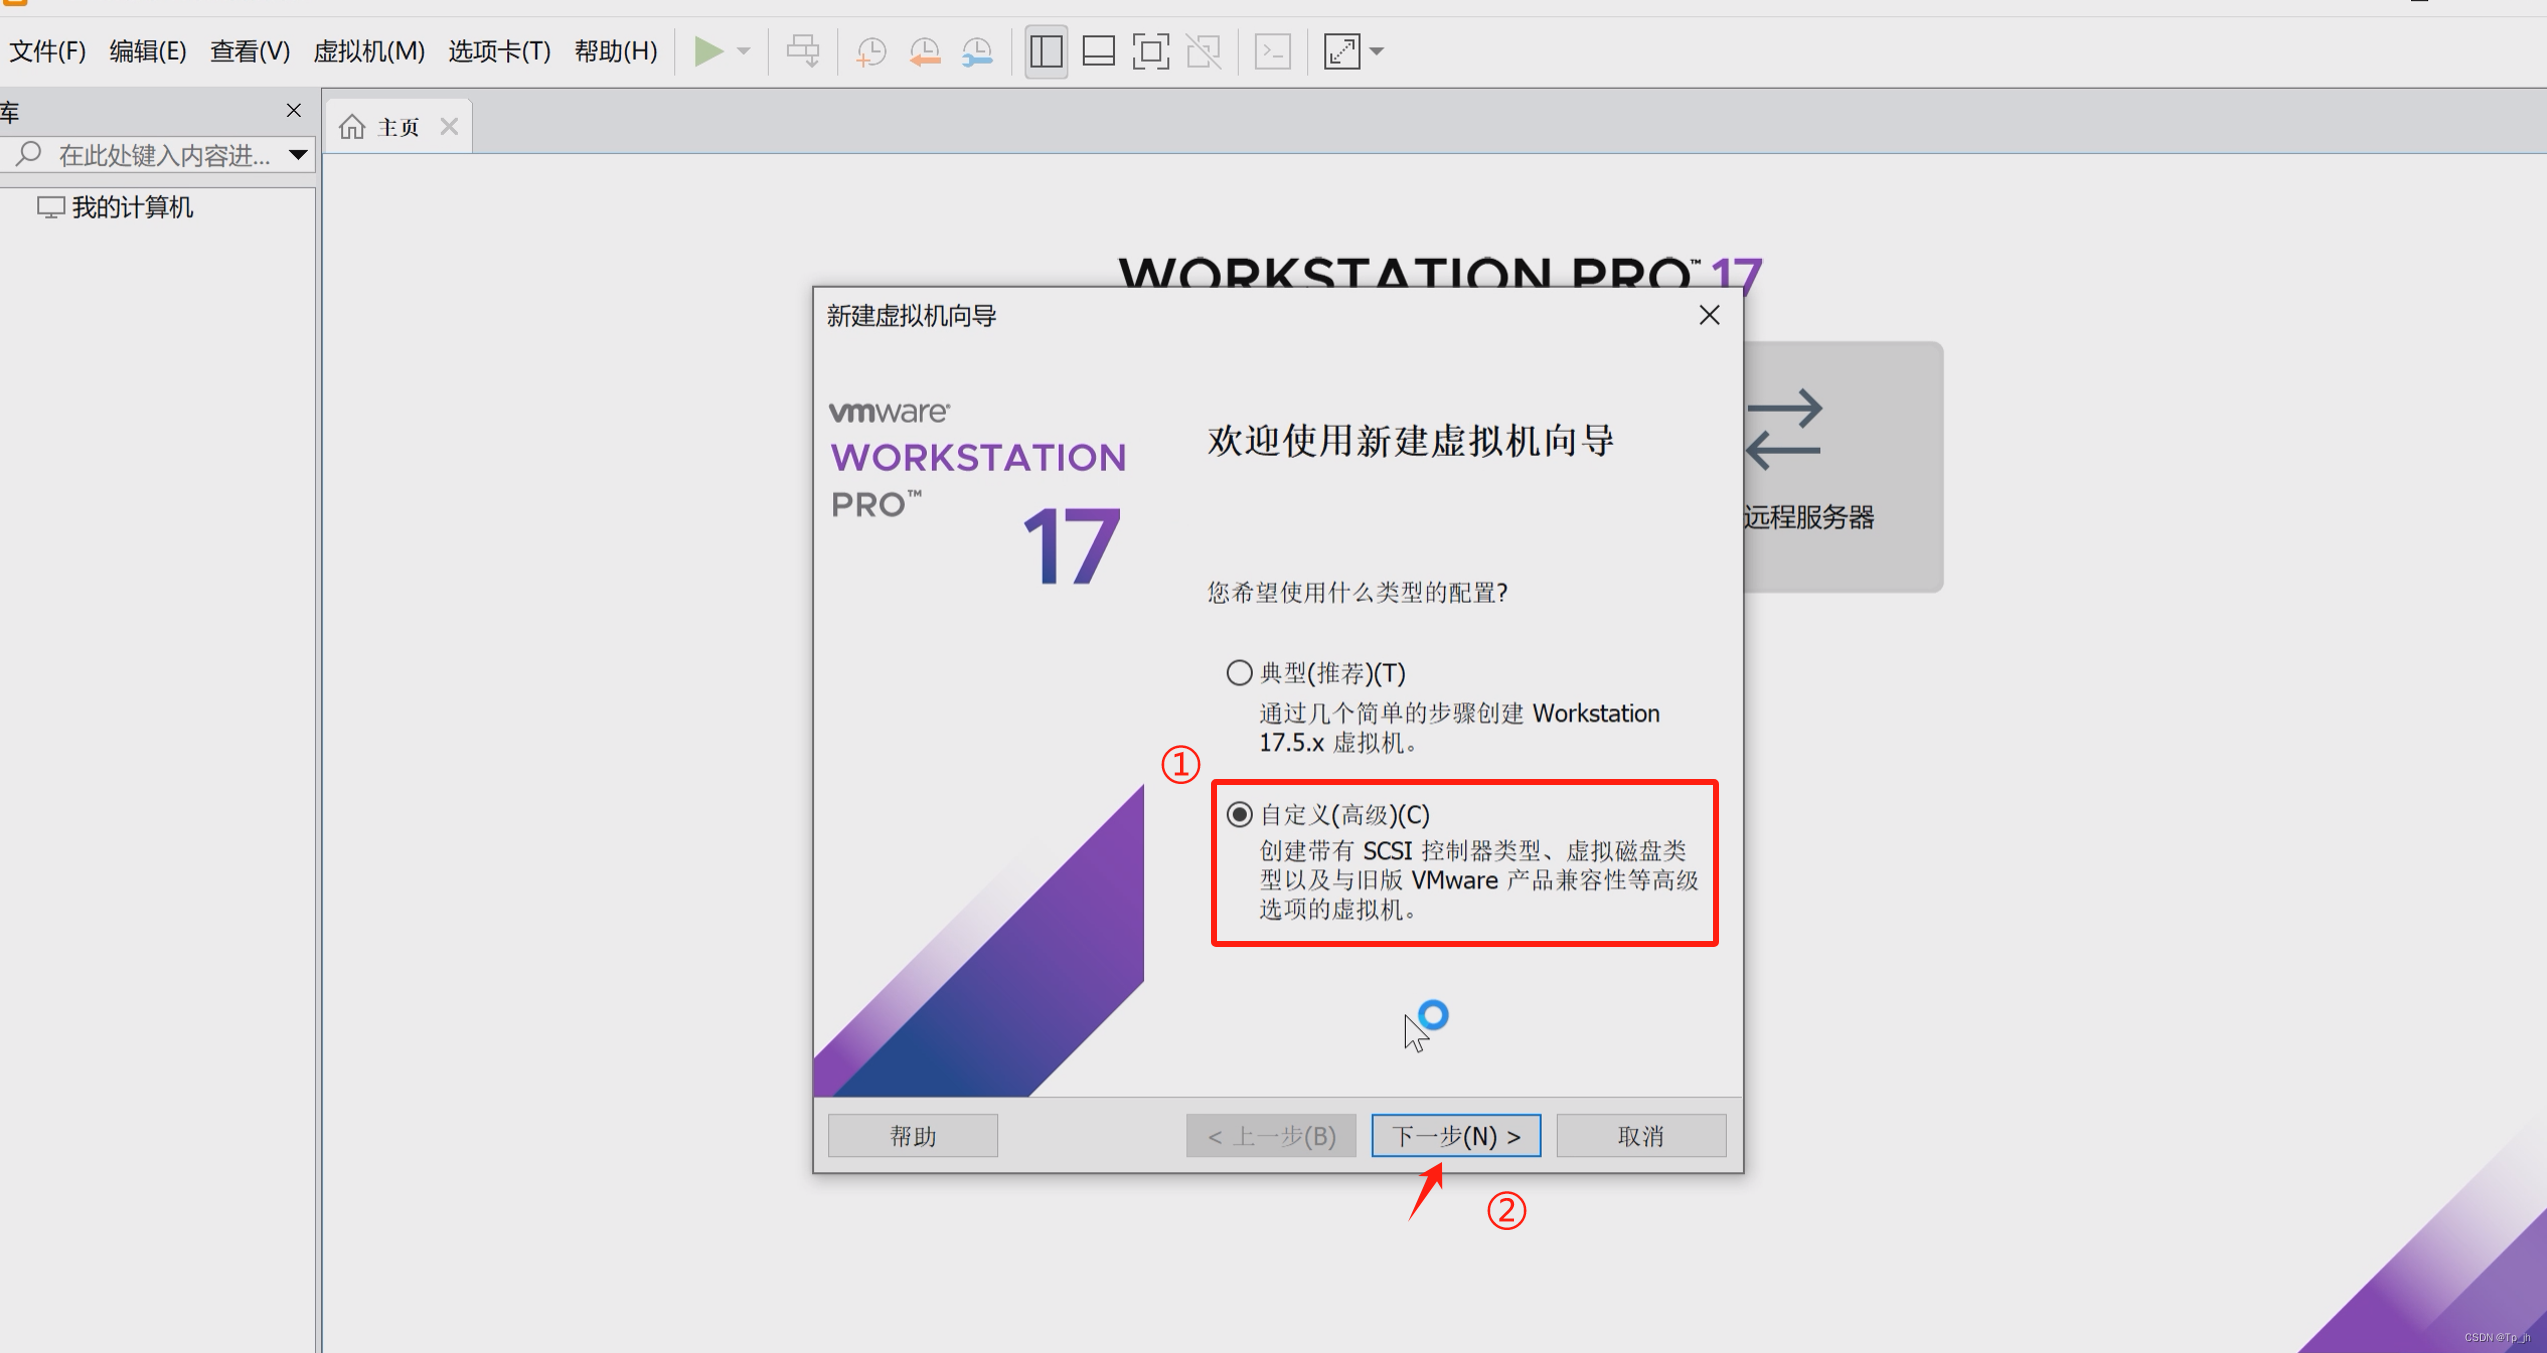Click the 帮助 button in wizard

point(913,1136)
